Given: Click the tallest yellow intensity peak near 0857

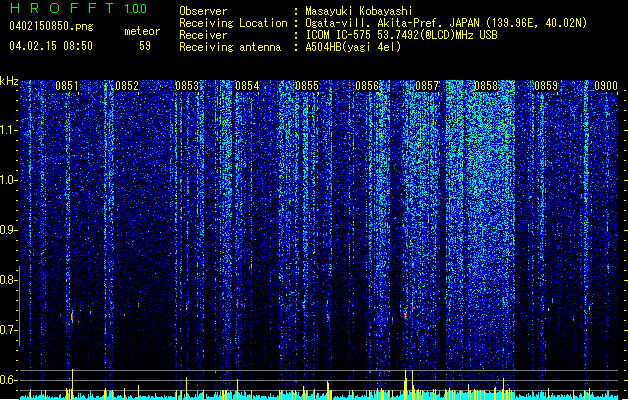Looking at the screenshot, I should coord(406,384).
